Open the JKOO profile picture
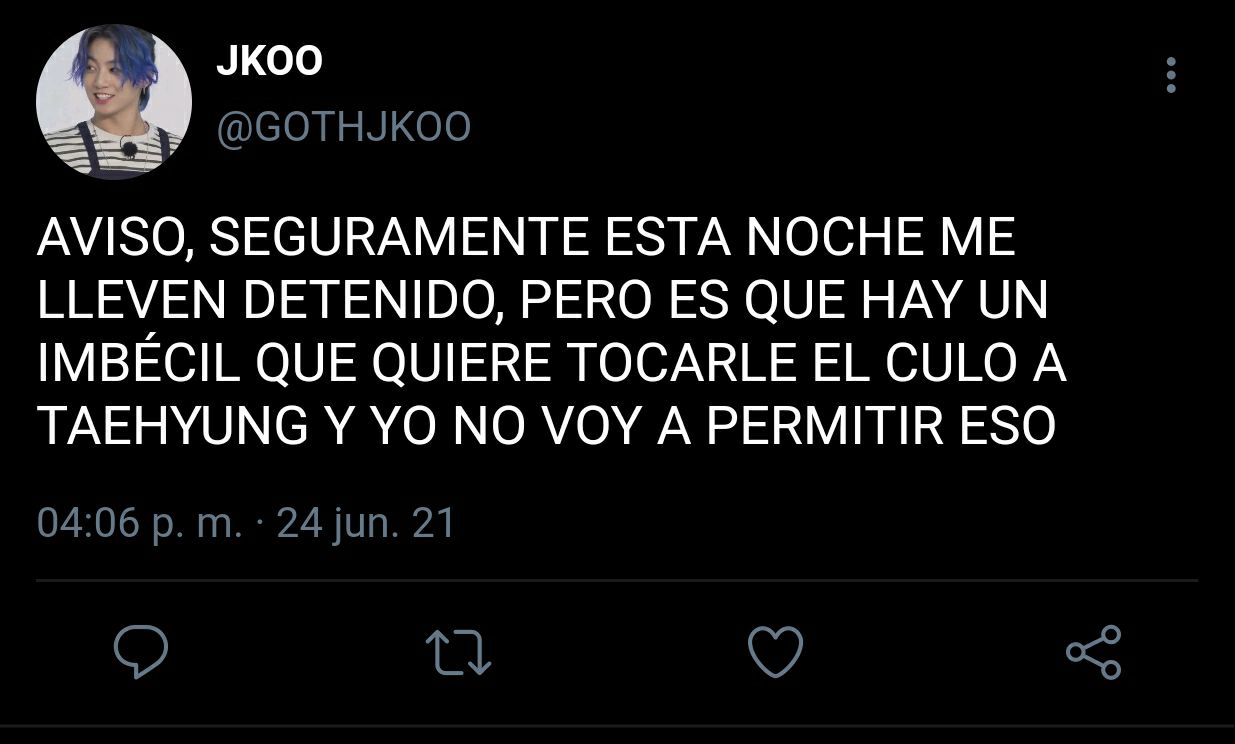 click(x=113, y=102)
